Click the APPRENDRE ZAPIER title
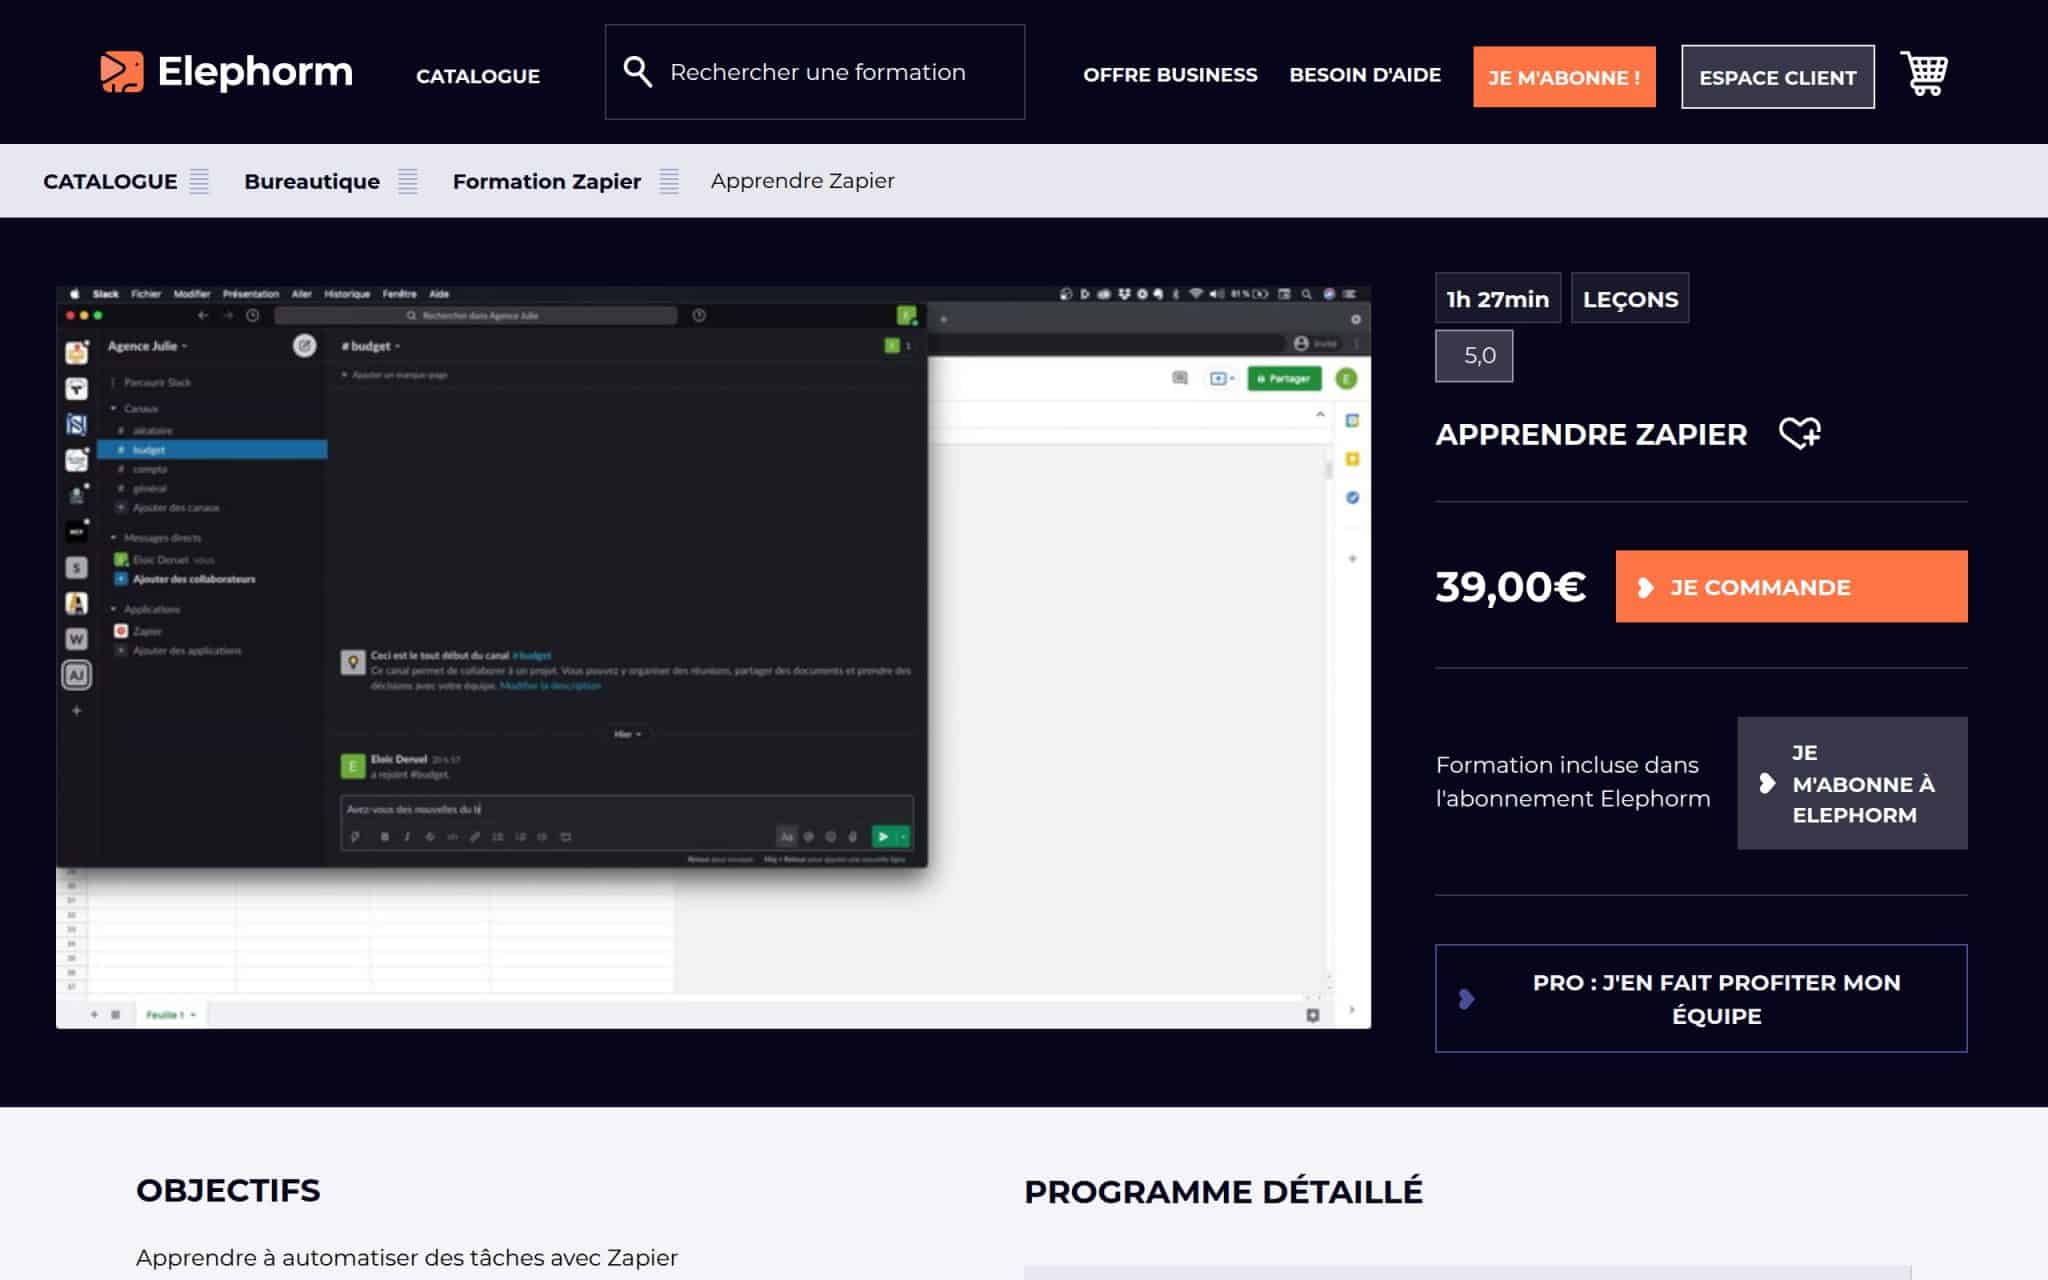This screenshot has width=2048, height=1280. 1591,434
